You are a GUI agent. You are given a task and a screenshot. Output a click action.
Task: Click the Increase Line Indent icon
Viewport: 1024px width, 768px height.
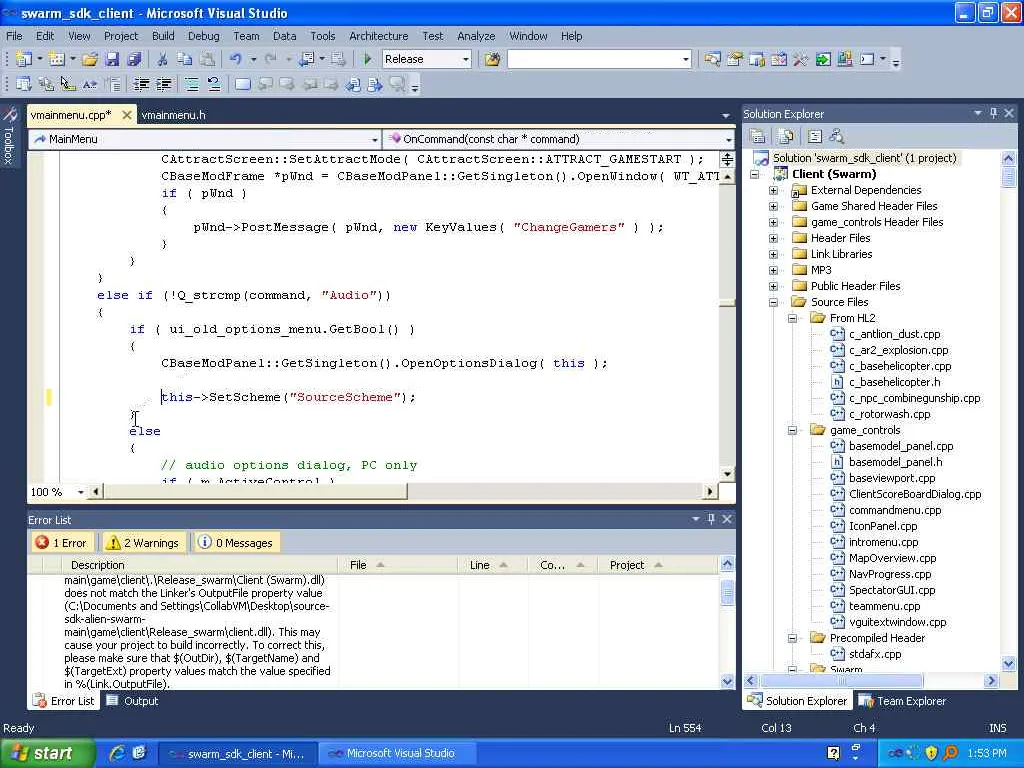pyautogui.click(x=163, y=84)
